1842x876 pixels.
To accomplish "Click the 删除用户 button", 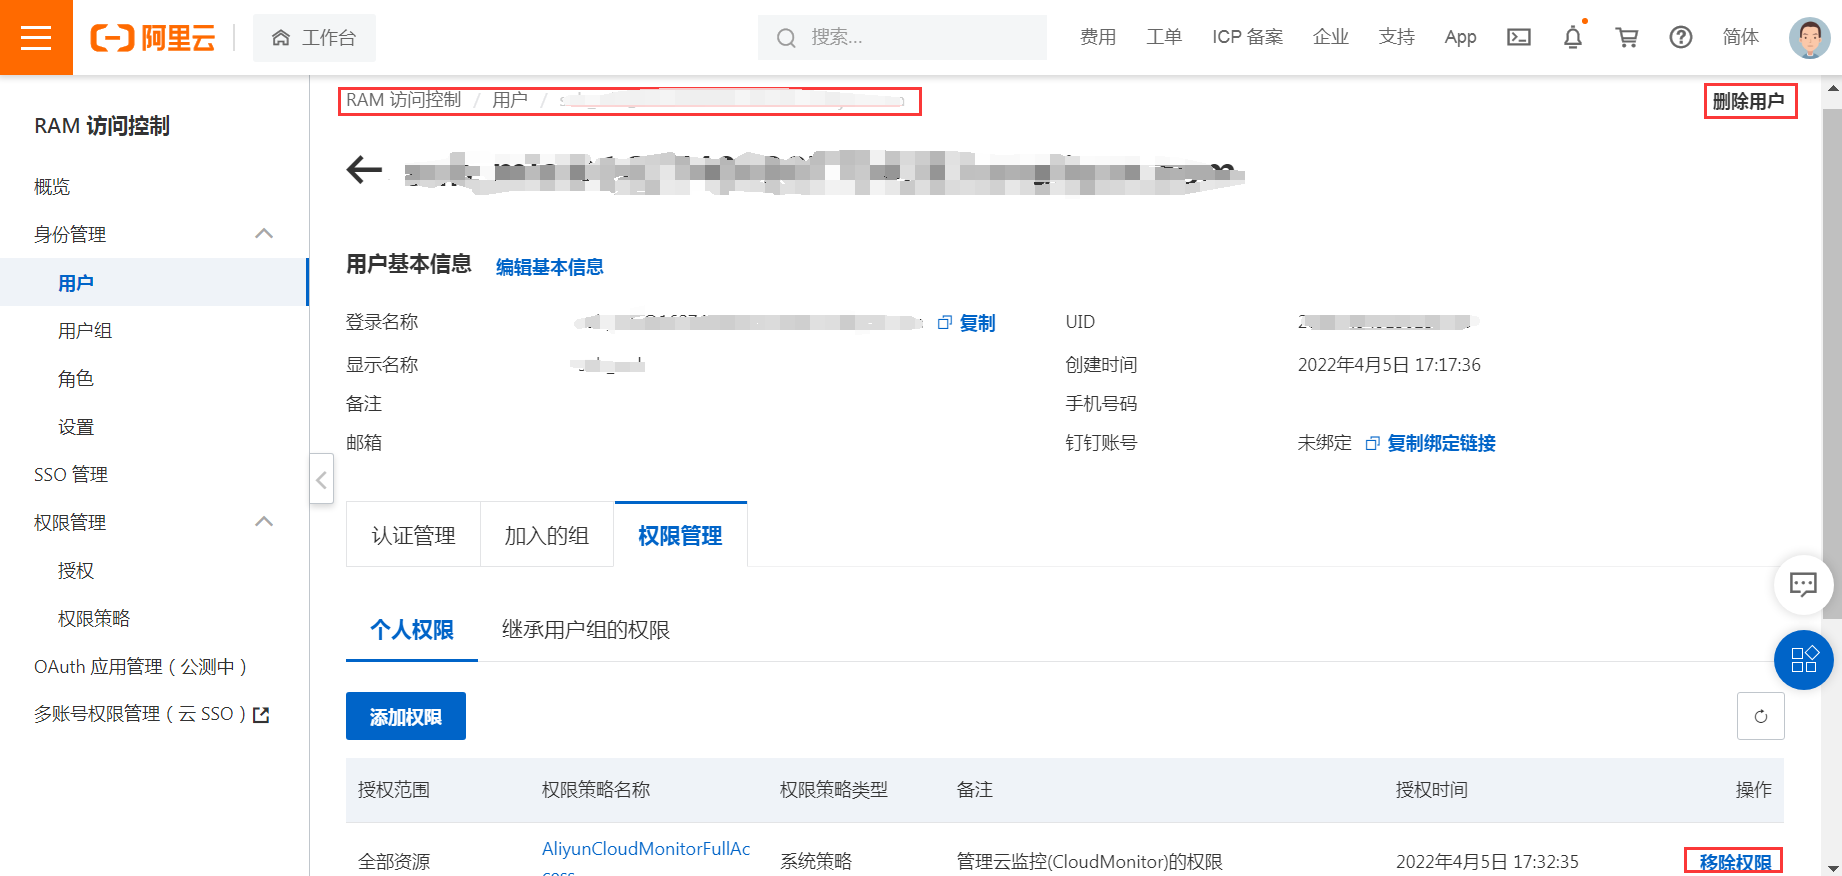I will (1749, 101).
